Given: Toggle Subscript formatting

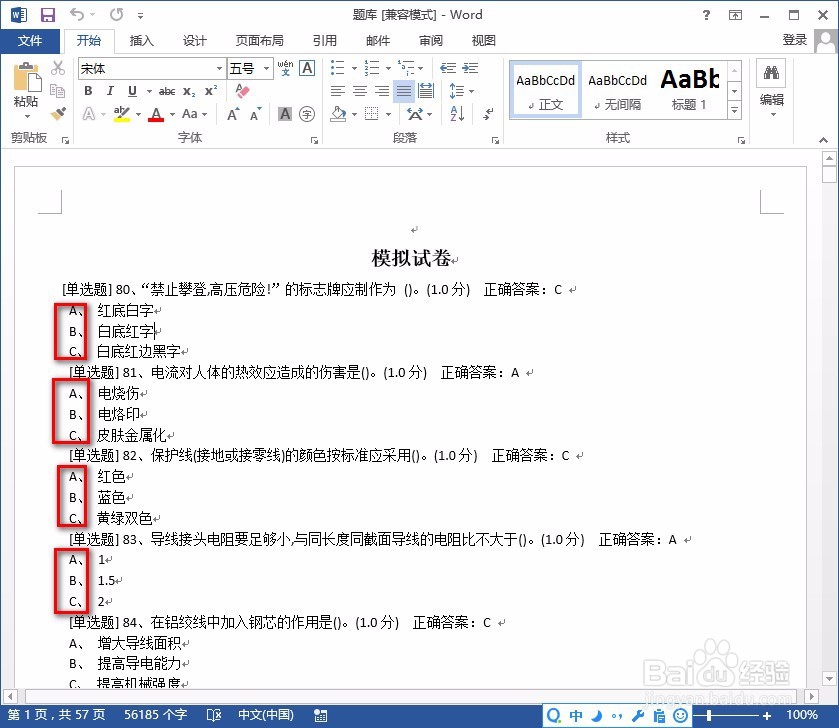Looking at the screenshot, I should tap(189, 91).
